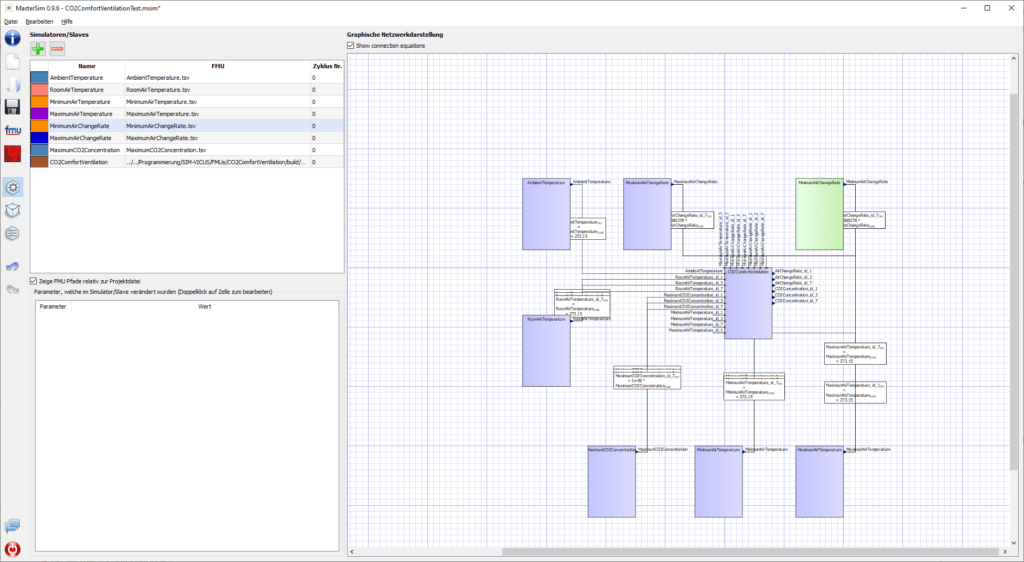1024x562 pixels.
Task: Click the AmbientTemperature.tsv FMU cell
Action: (217, 78)
